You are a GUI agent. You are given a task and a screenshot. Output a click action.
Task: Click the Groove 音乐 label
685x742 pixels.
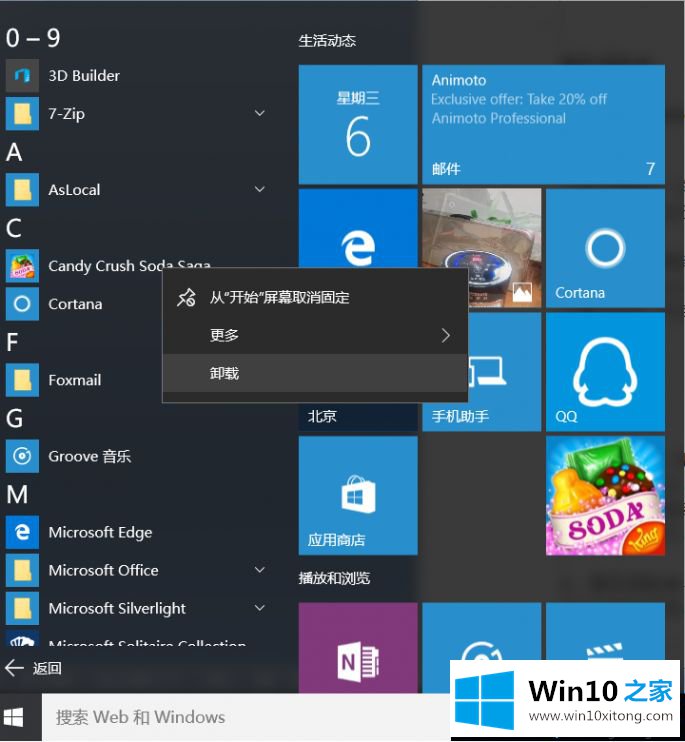pos(90,457)
